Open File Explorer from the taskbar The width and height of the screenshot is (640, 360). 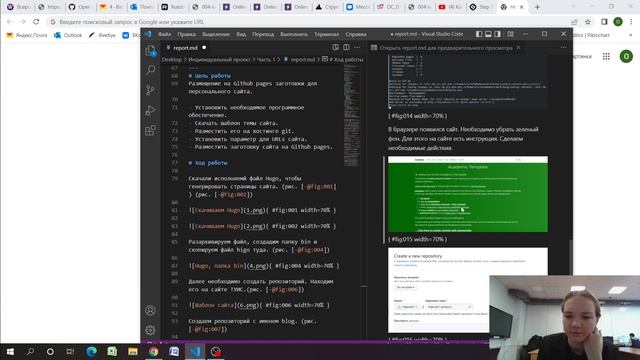133,351
